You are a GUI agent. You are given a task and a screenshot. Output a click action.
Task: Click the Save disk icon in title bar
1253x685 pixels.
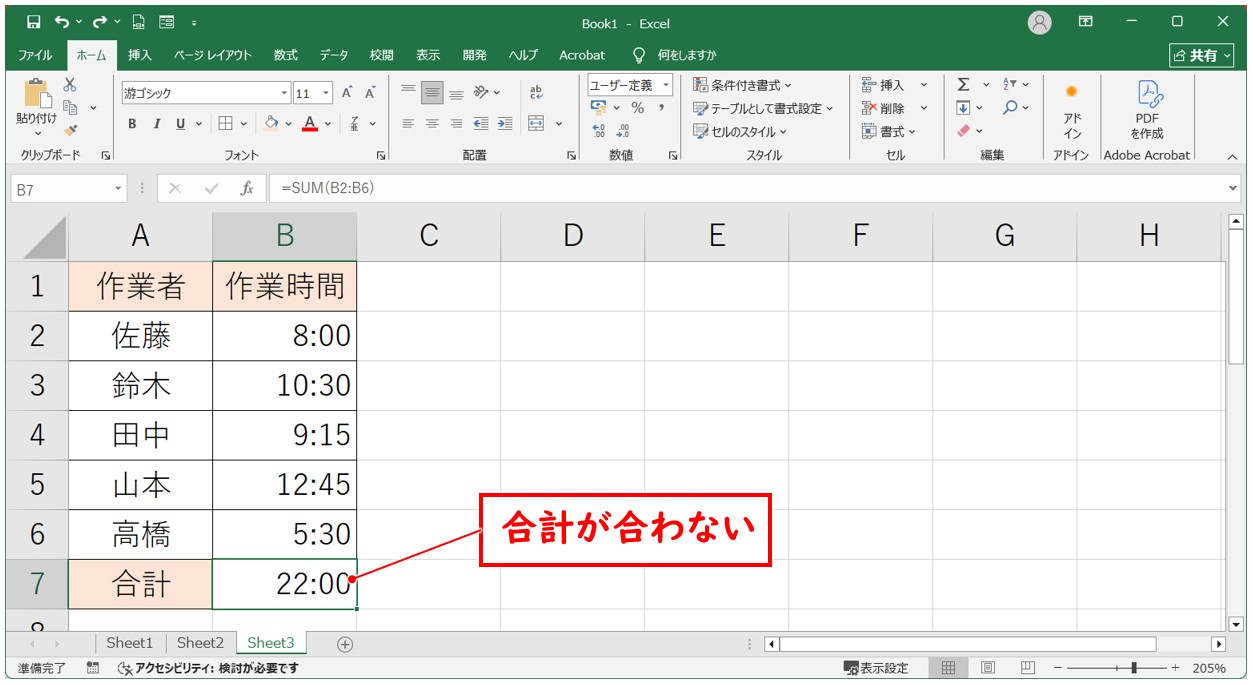tap(34, 23)
